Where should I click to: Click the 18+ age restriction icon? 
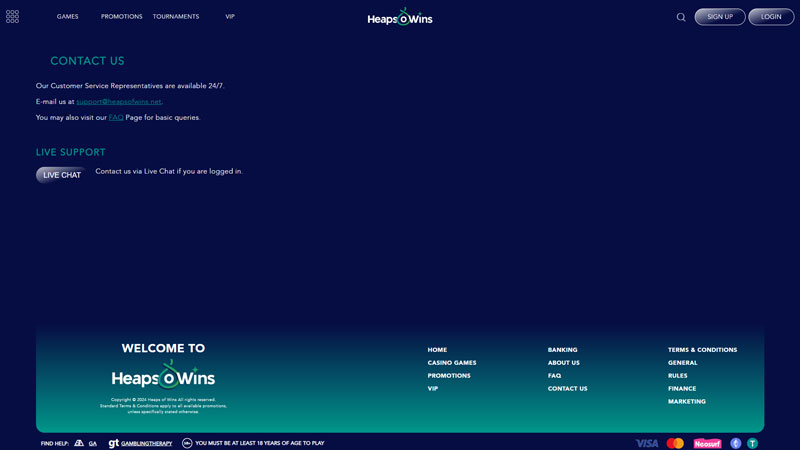click(x=187, y=443)
